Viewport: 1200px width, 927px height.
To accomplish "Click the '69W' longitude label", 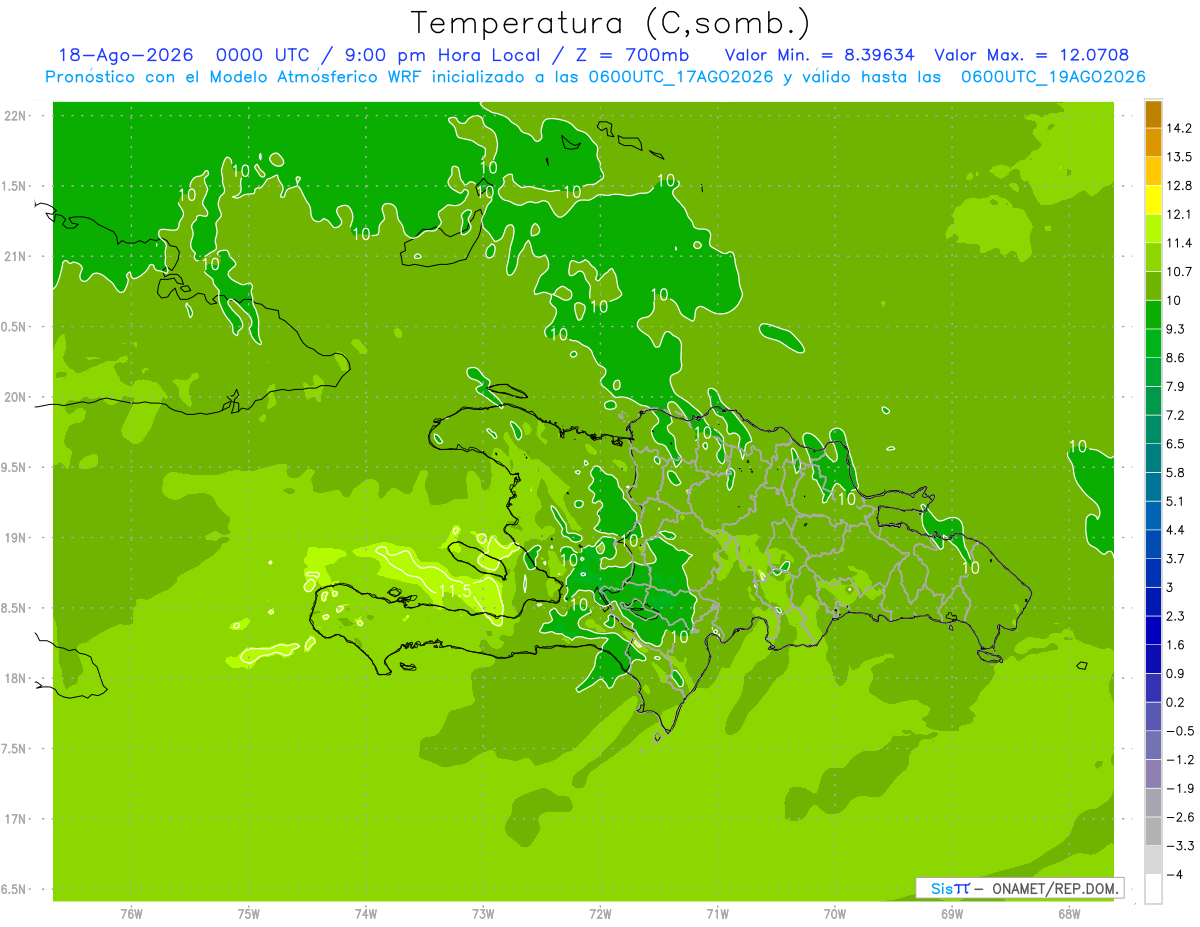I will [952, 915].
